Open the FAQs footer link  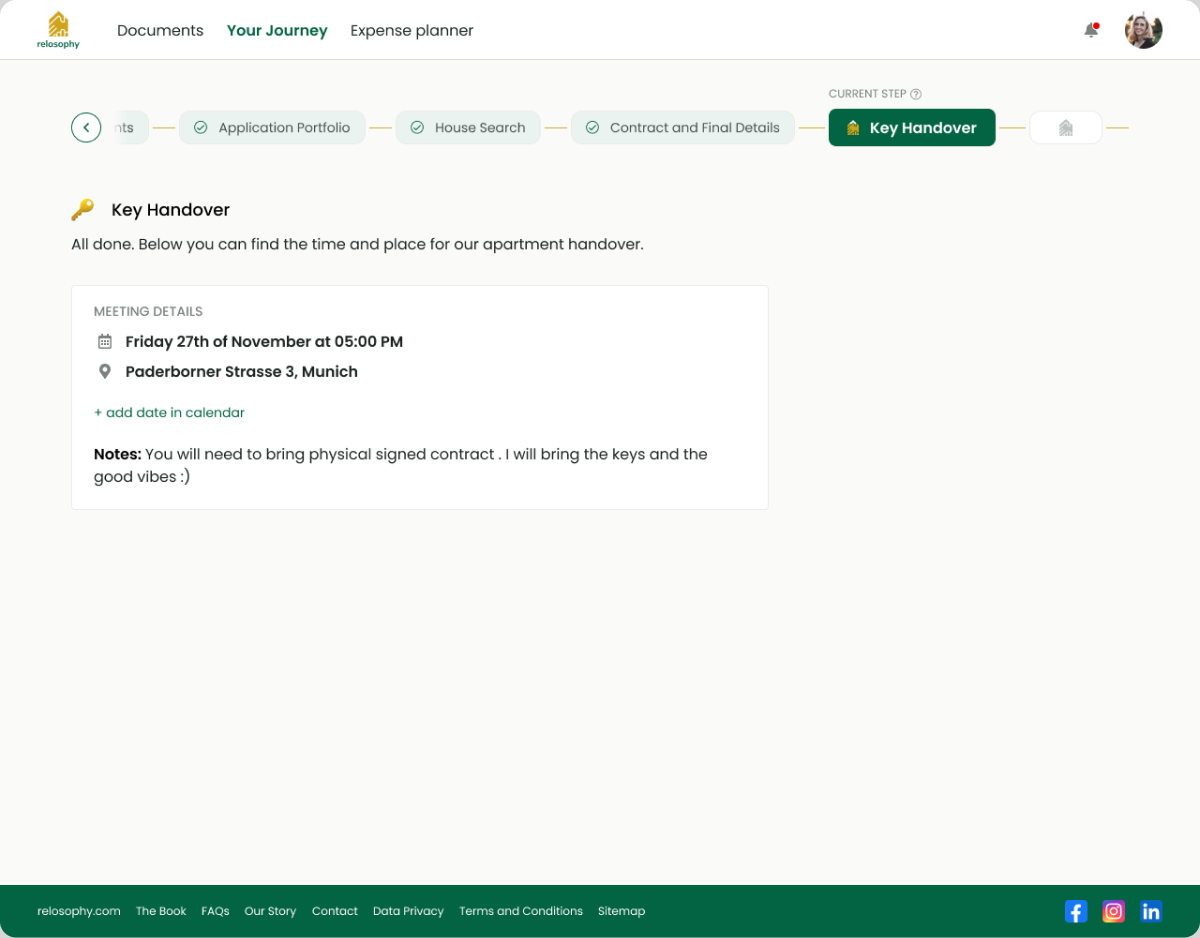(215, 911)
